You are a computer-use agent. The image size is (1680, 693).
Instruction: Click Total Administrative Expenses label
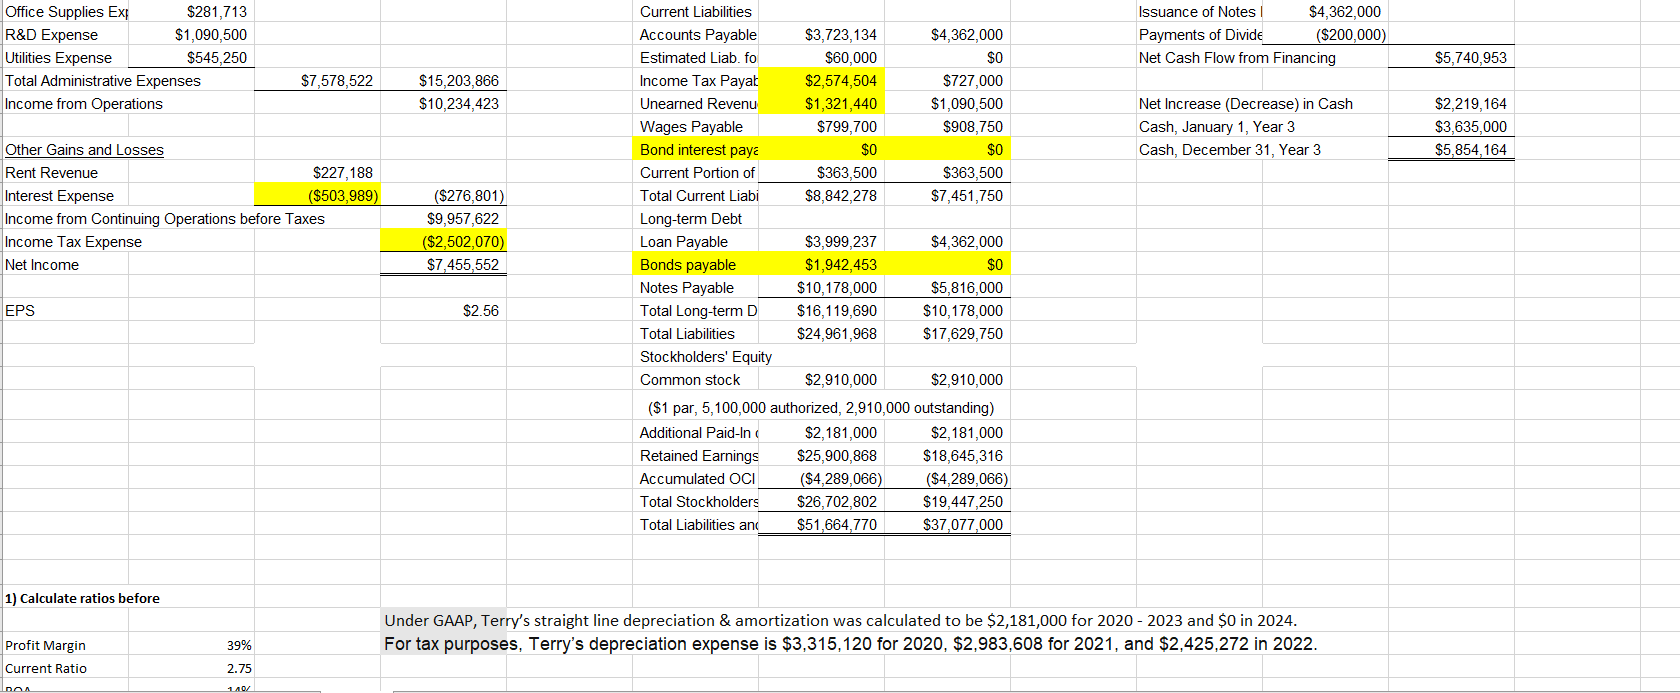tap(103, 81)
